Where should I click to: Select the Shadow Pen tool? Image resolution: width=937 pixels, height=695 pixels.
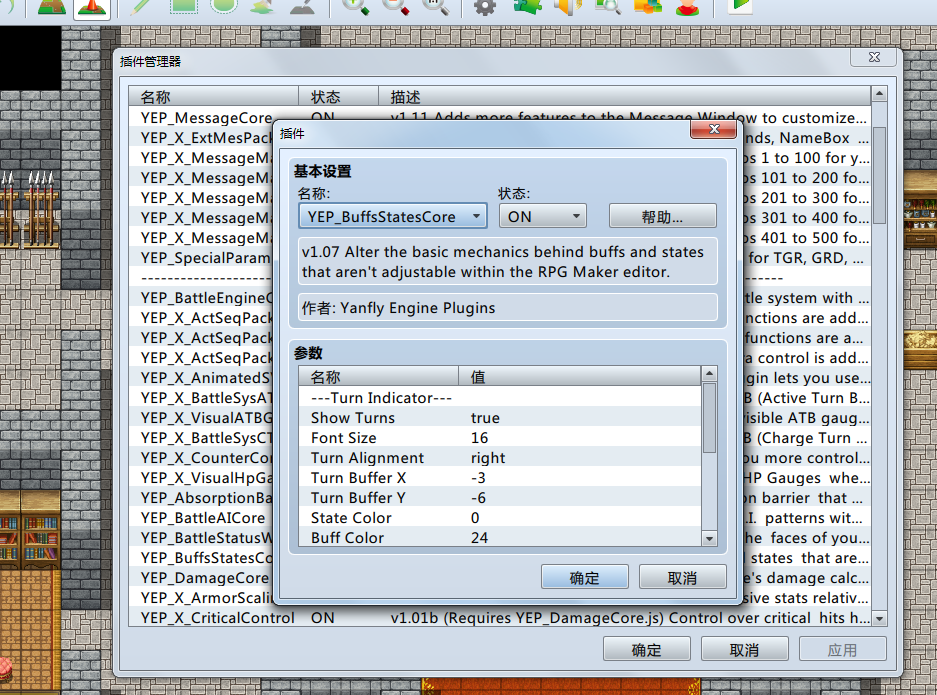pos(302,7)
